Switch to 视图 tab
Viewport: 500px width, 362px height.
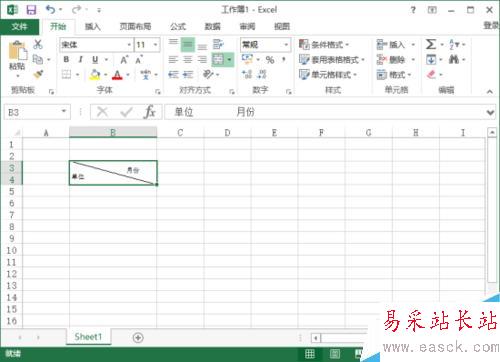tap(282, 26)
